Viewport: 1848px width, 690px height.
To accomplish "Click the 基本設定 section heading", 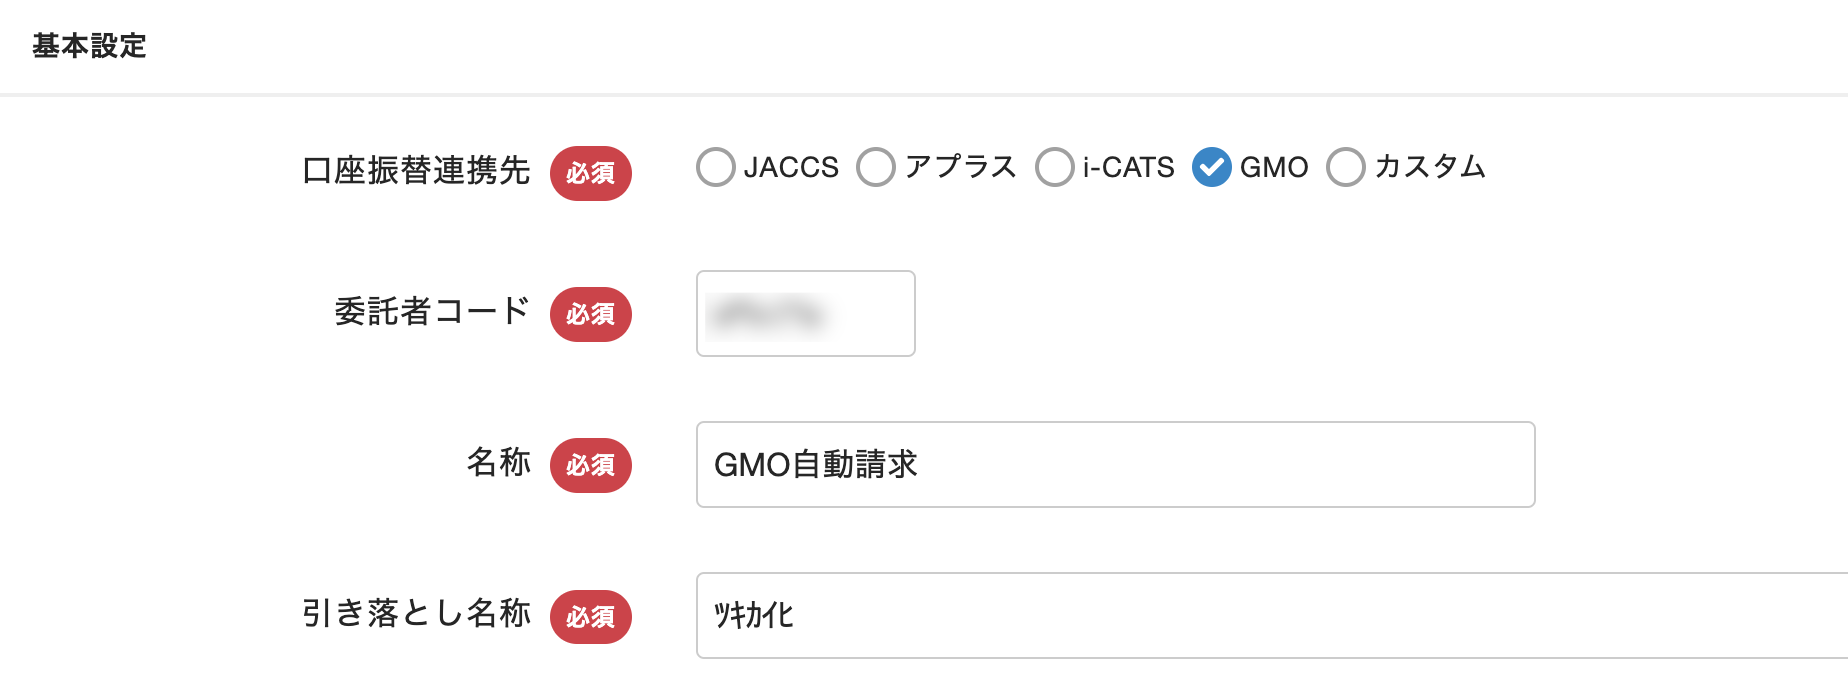I will pos(89,46).
